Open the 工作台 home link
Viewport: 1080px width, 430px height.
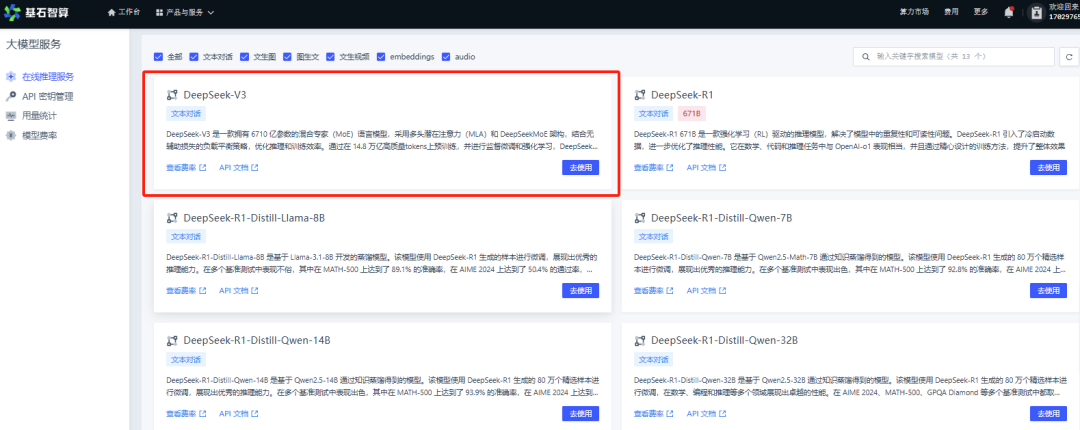click(124, 12)
